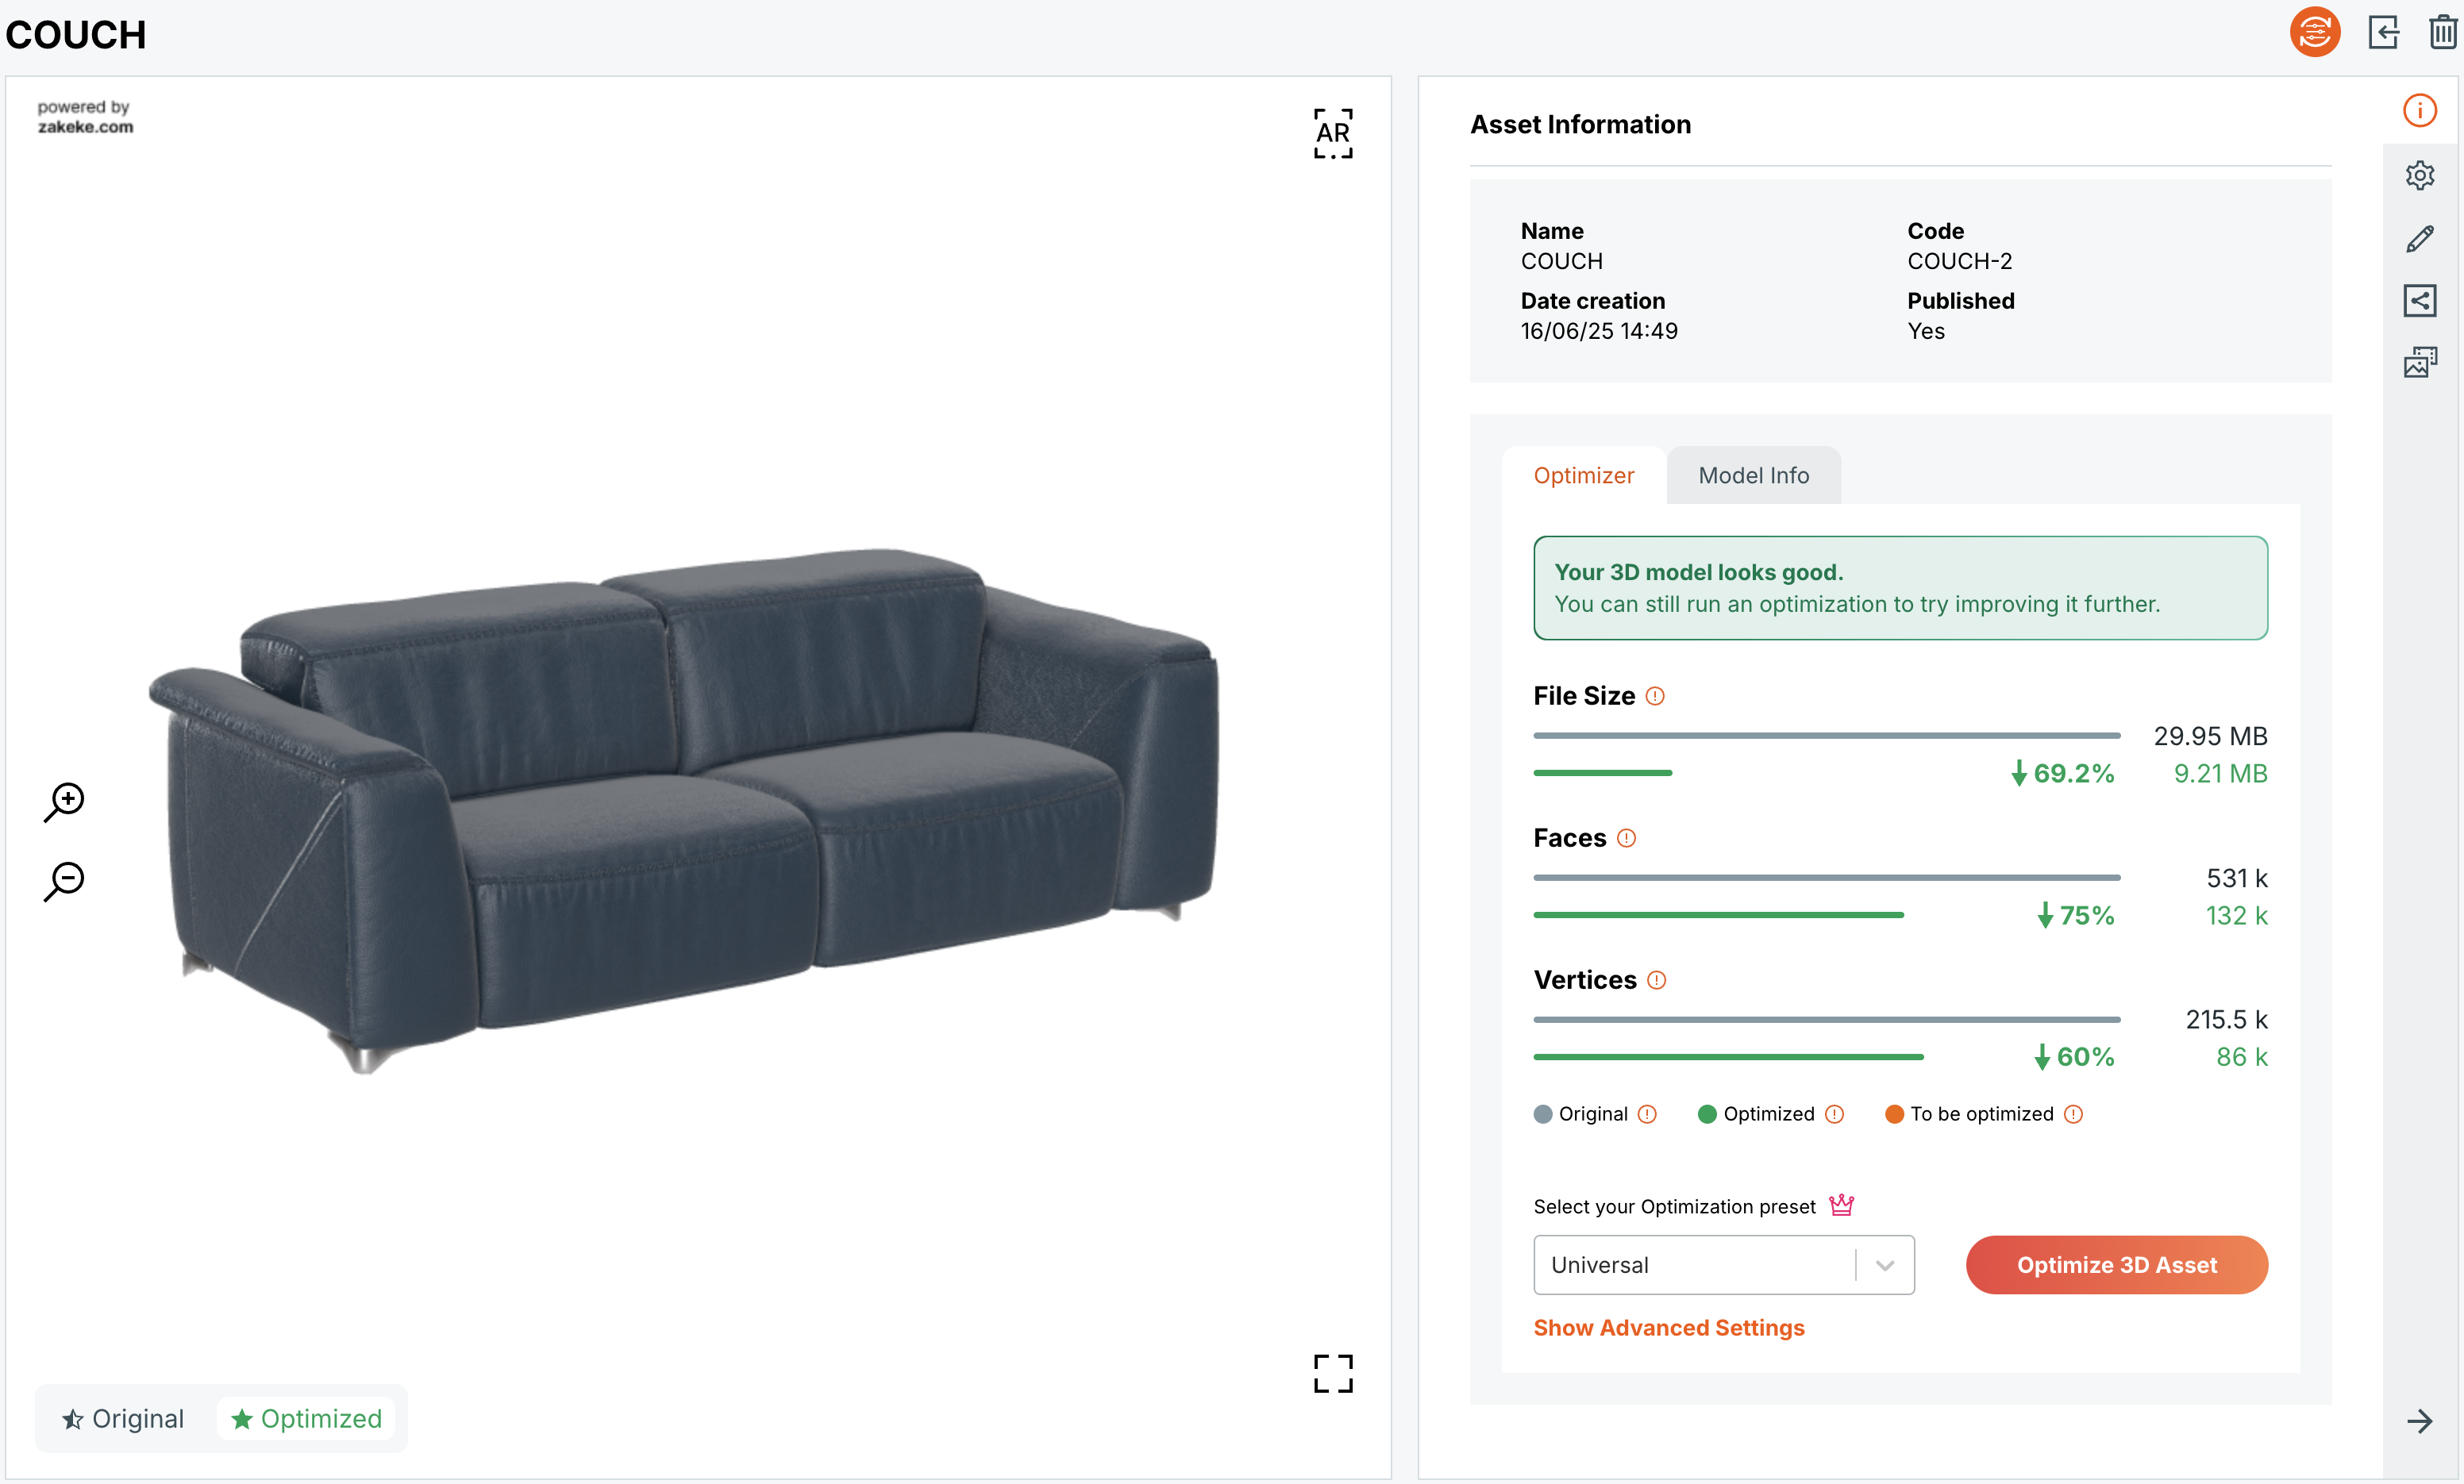Click info icon next to To be optimized

[2073, 1114]
